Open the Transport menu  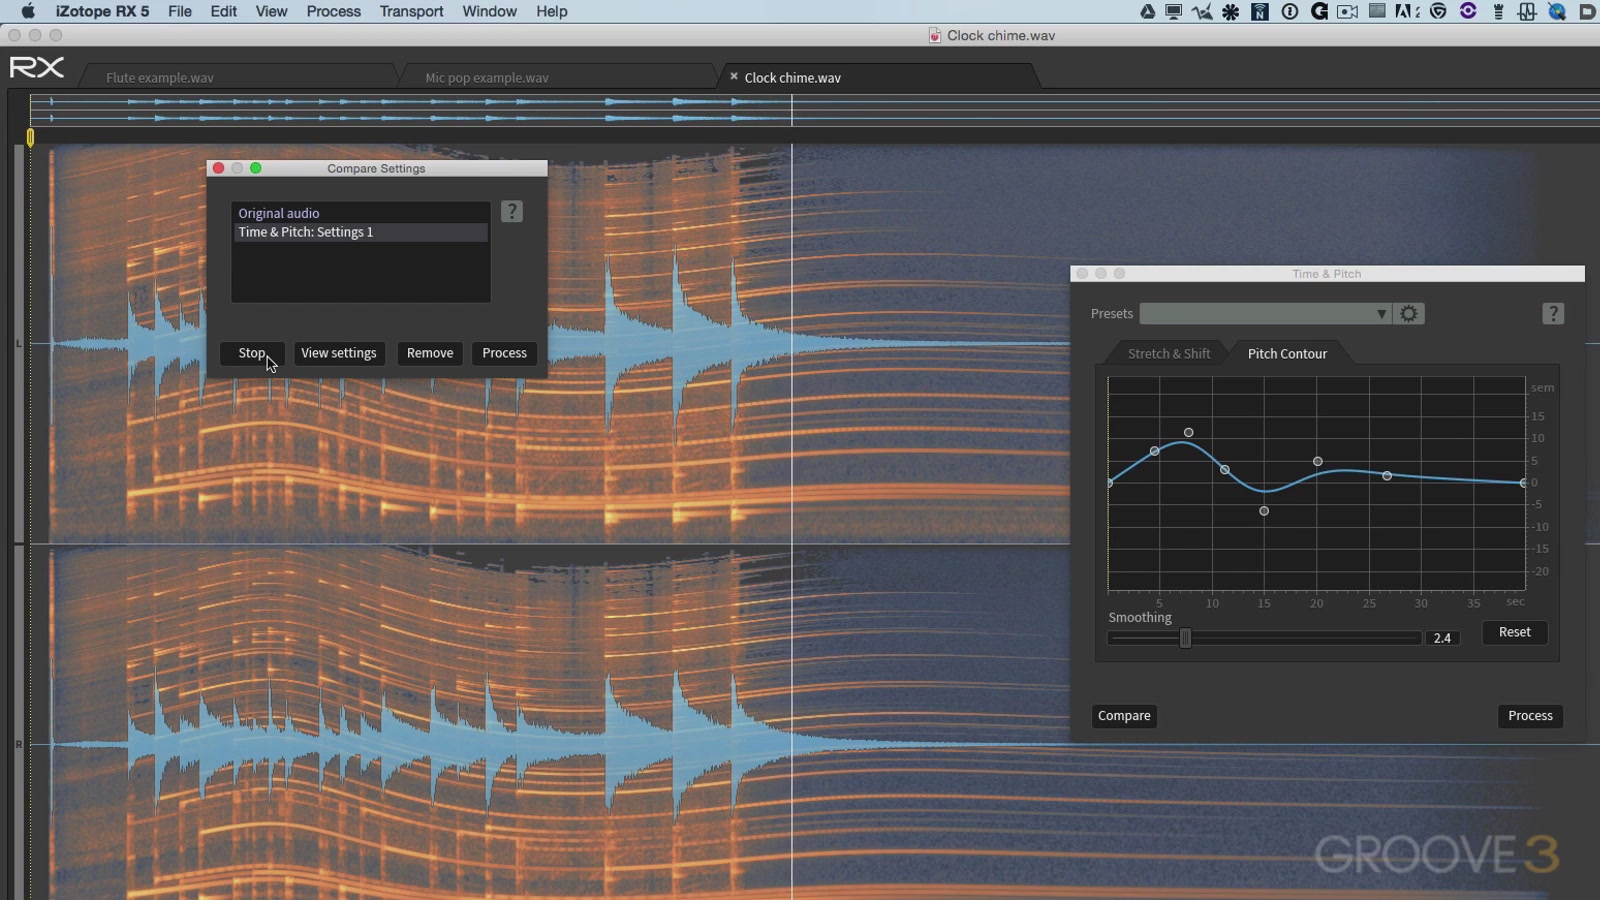(x=411, y=11)
